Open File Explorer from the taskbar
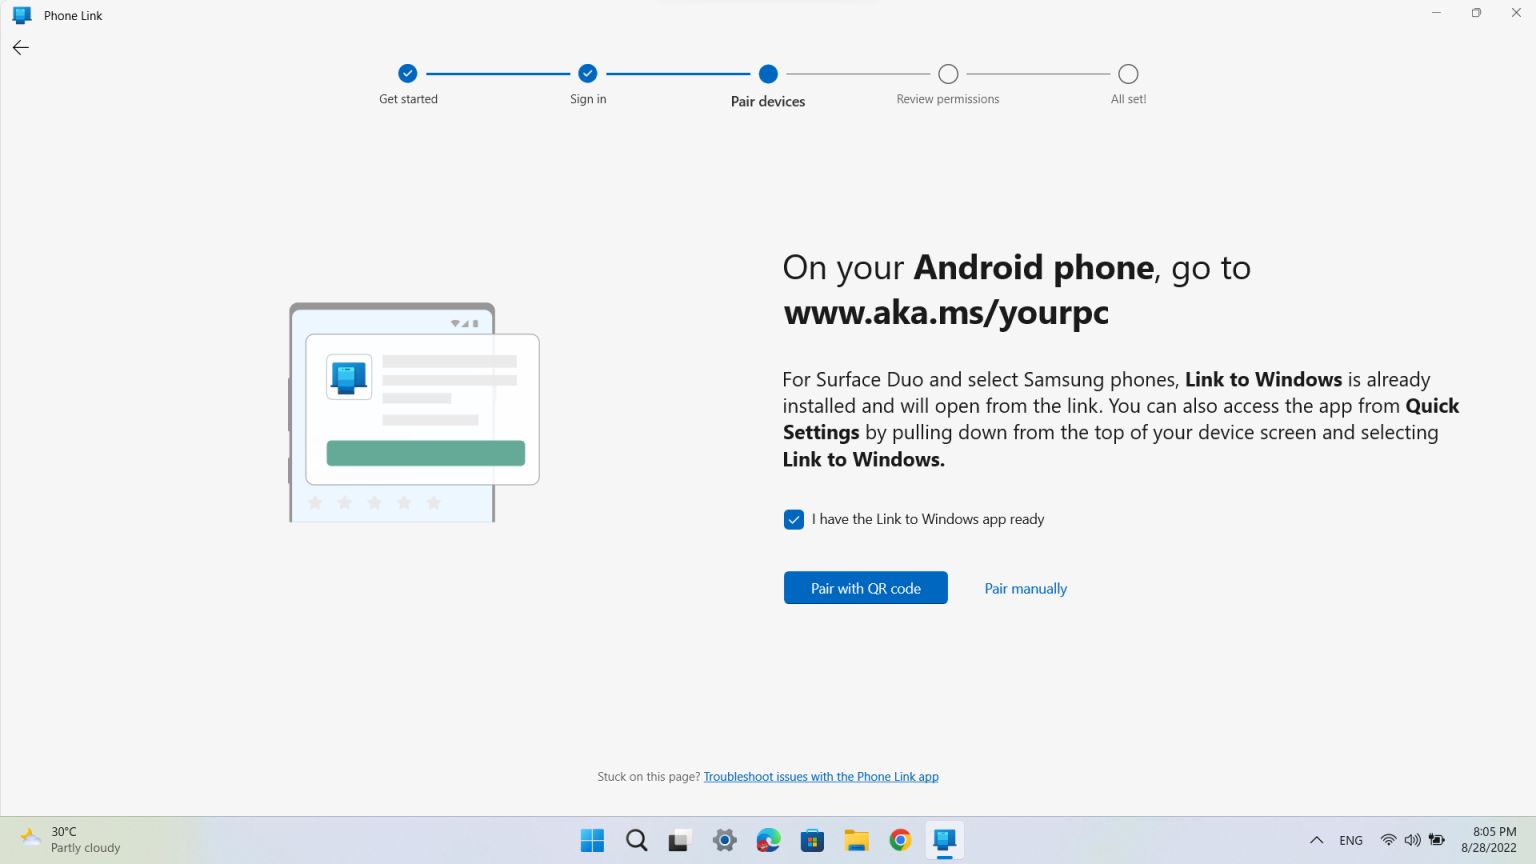Viewport: 1536px width, 864px height. (856, 840)
